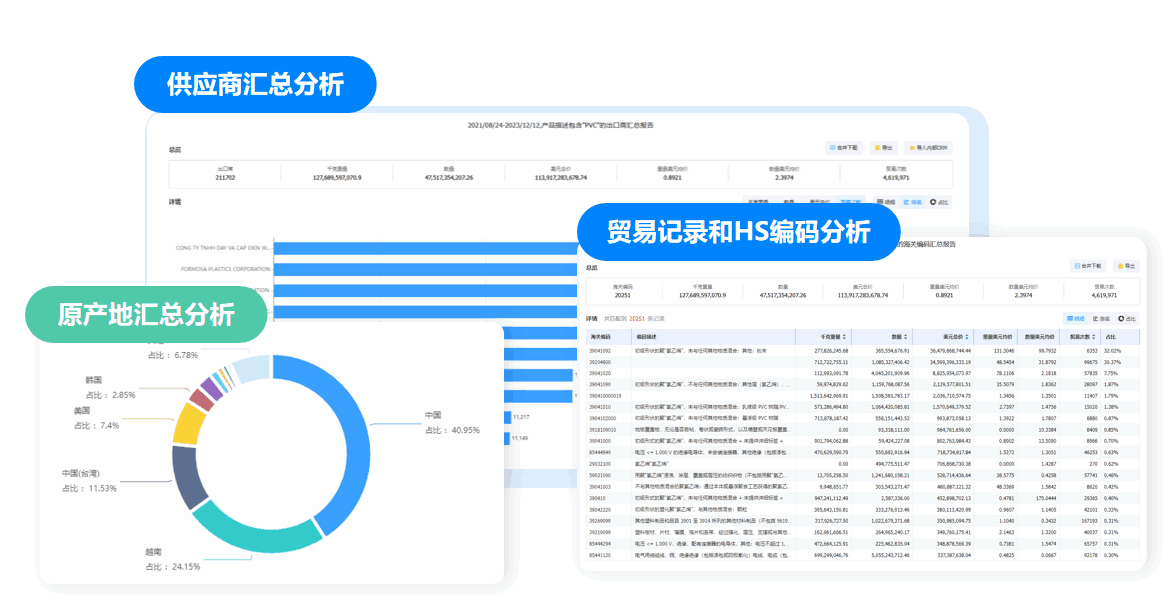Switch to the 数量 metric tab
Image resolution: width=1175 pixels, height=605 pixels.
coord(788,200)
